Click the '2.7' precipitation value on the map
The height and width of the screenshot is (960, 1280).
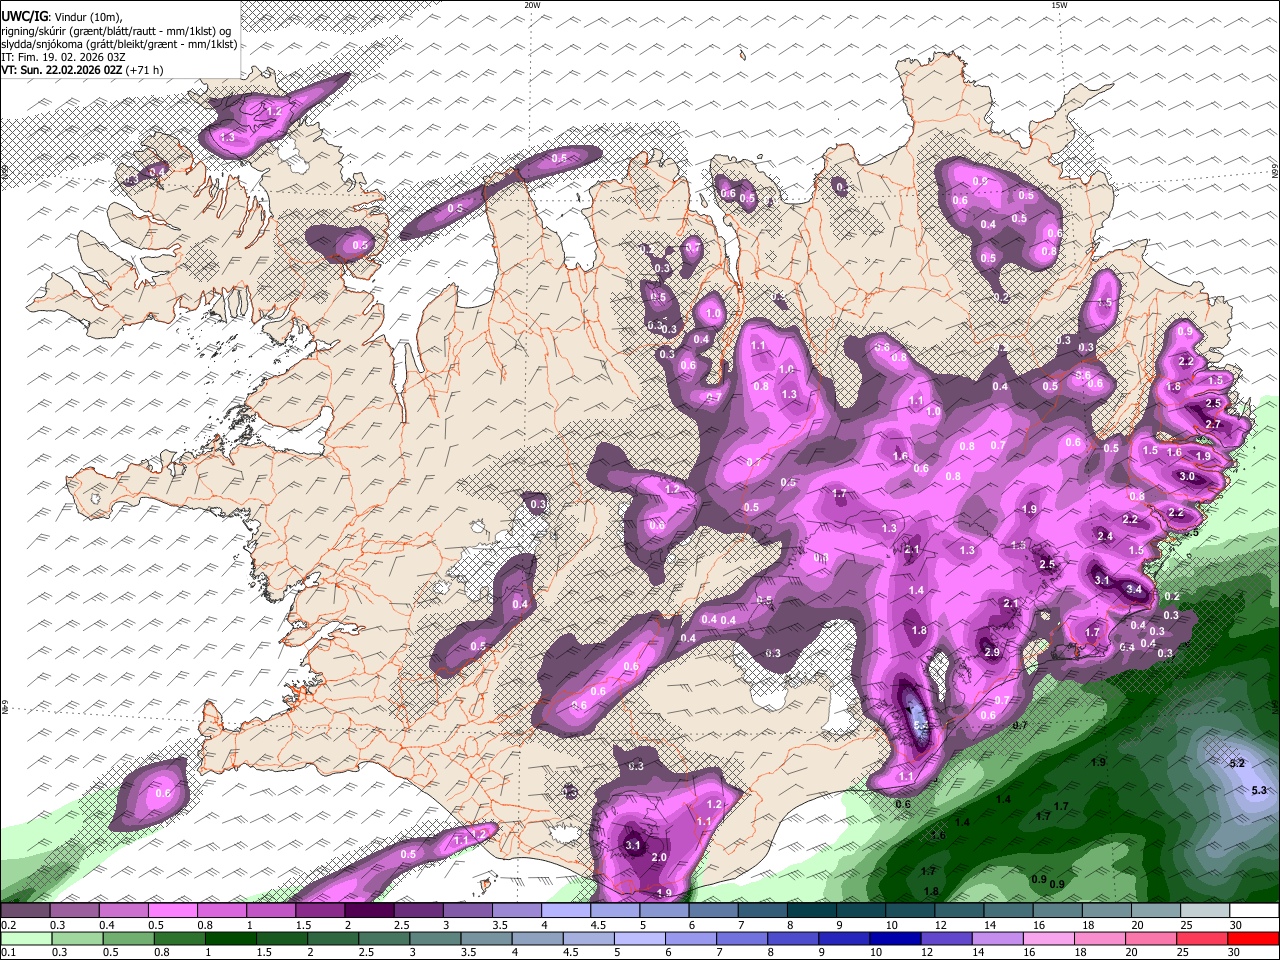tap(1214, 425)
